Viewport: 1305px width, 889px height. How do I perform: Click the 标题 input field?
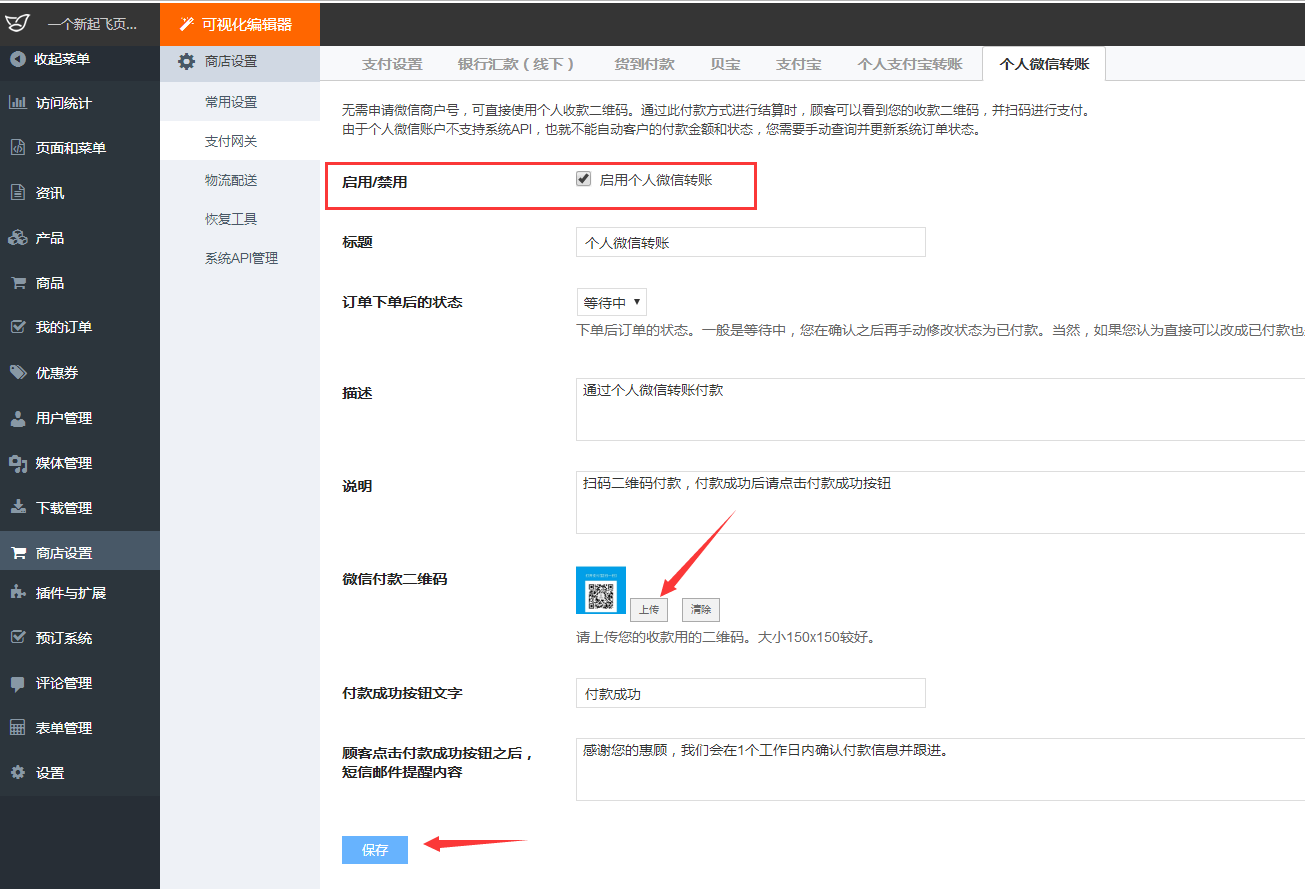751,242
